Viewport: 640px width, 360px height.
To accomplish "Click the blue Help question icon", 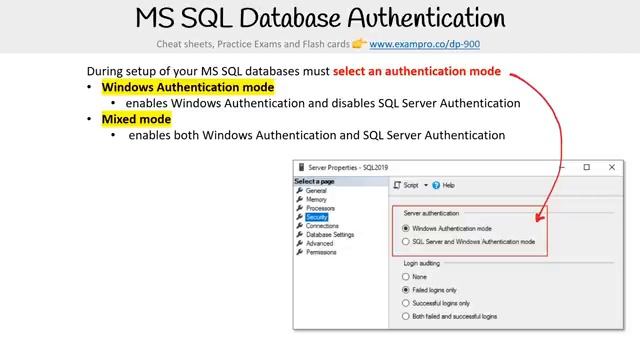I will [x=436, y=185].
